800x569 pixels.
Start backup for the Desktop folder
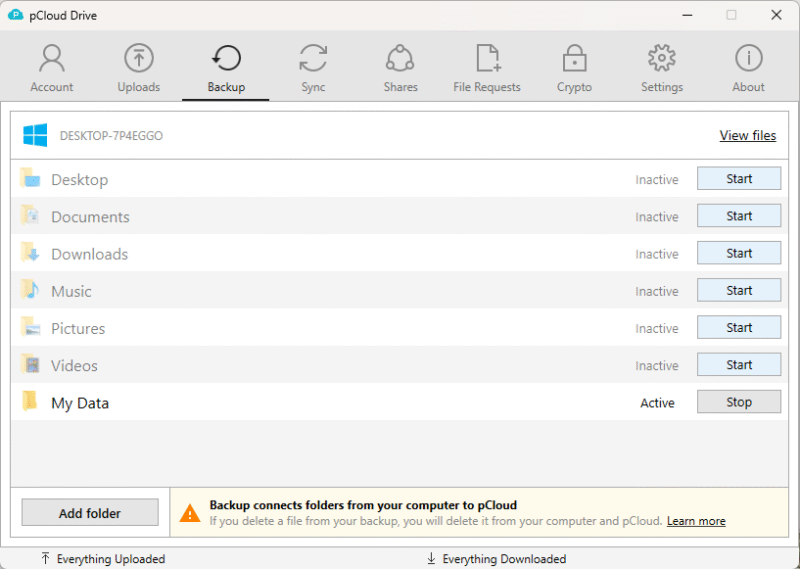739,179
